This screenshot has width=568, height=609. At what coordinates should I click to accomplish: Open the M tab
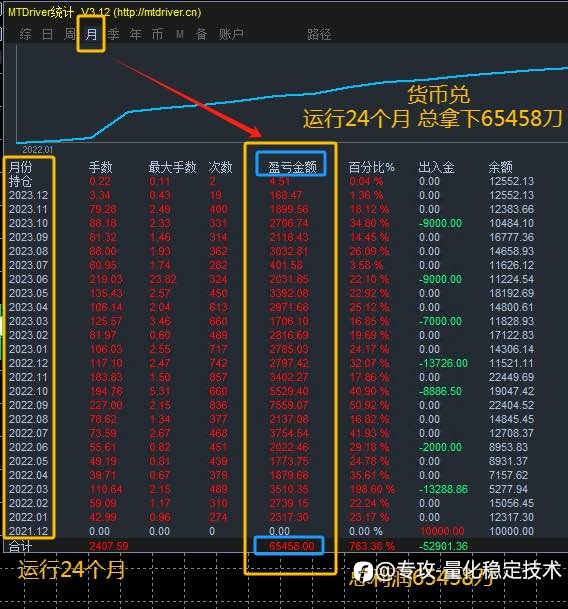click(x=179, y=34)
